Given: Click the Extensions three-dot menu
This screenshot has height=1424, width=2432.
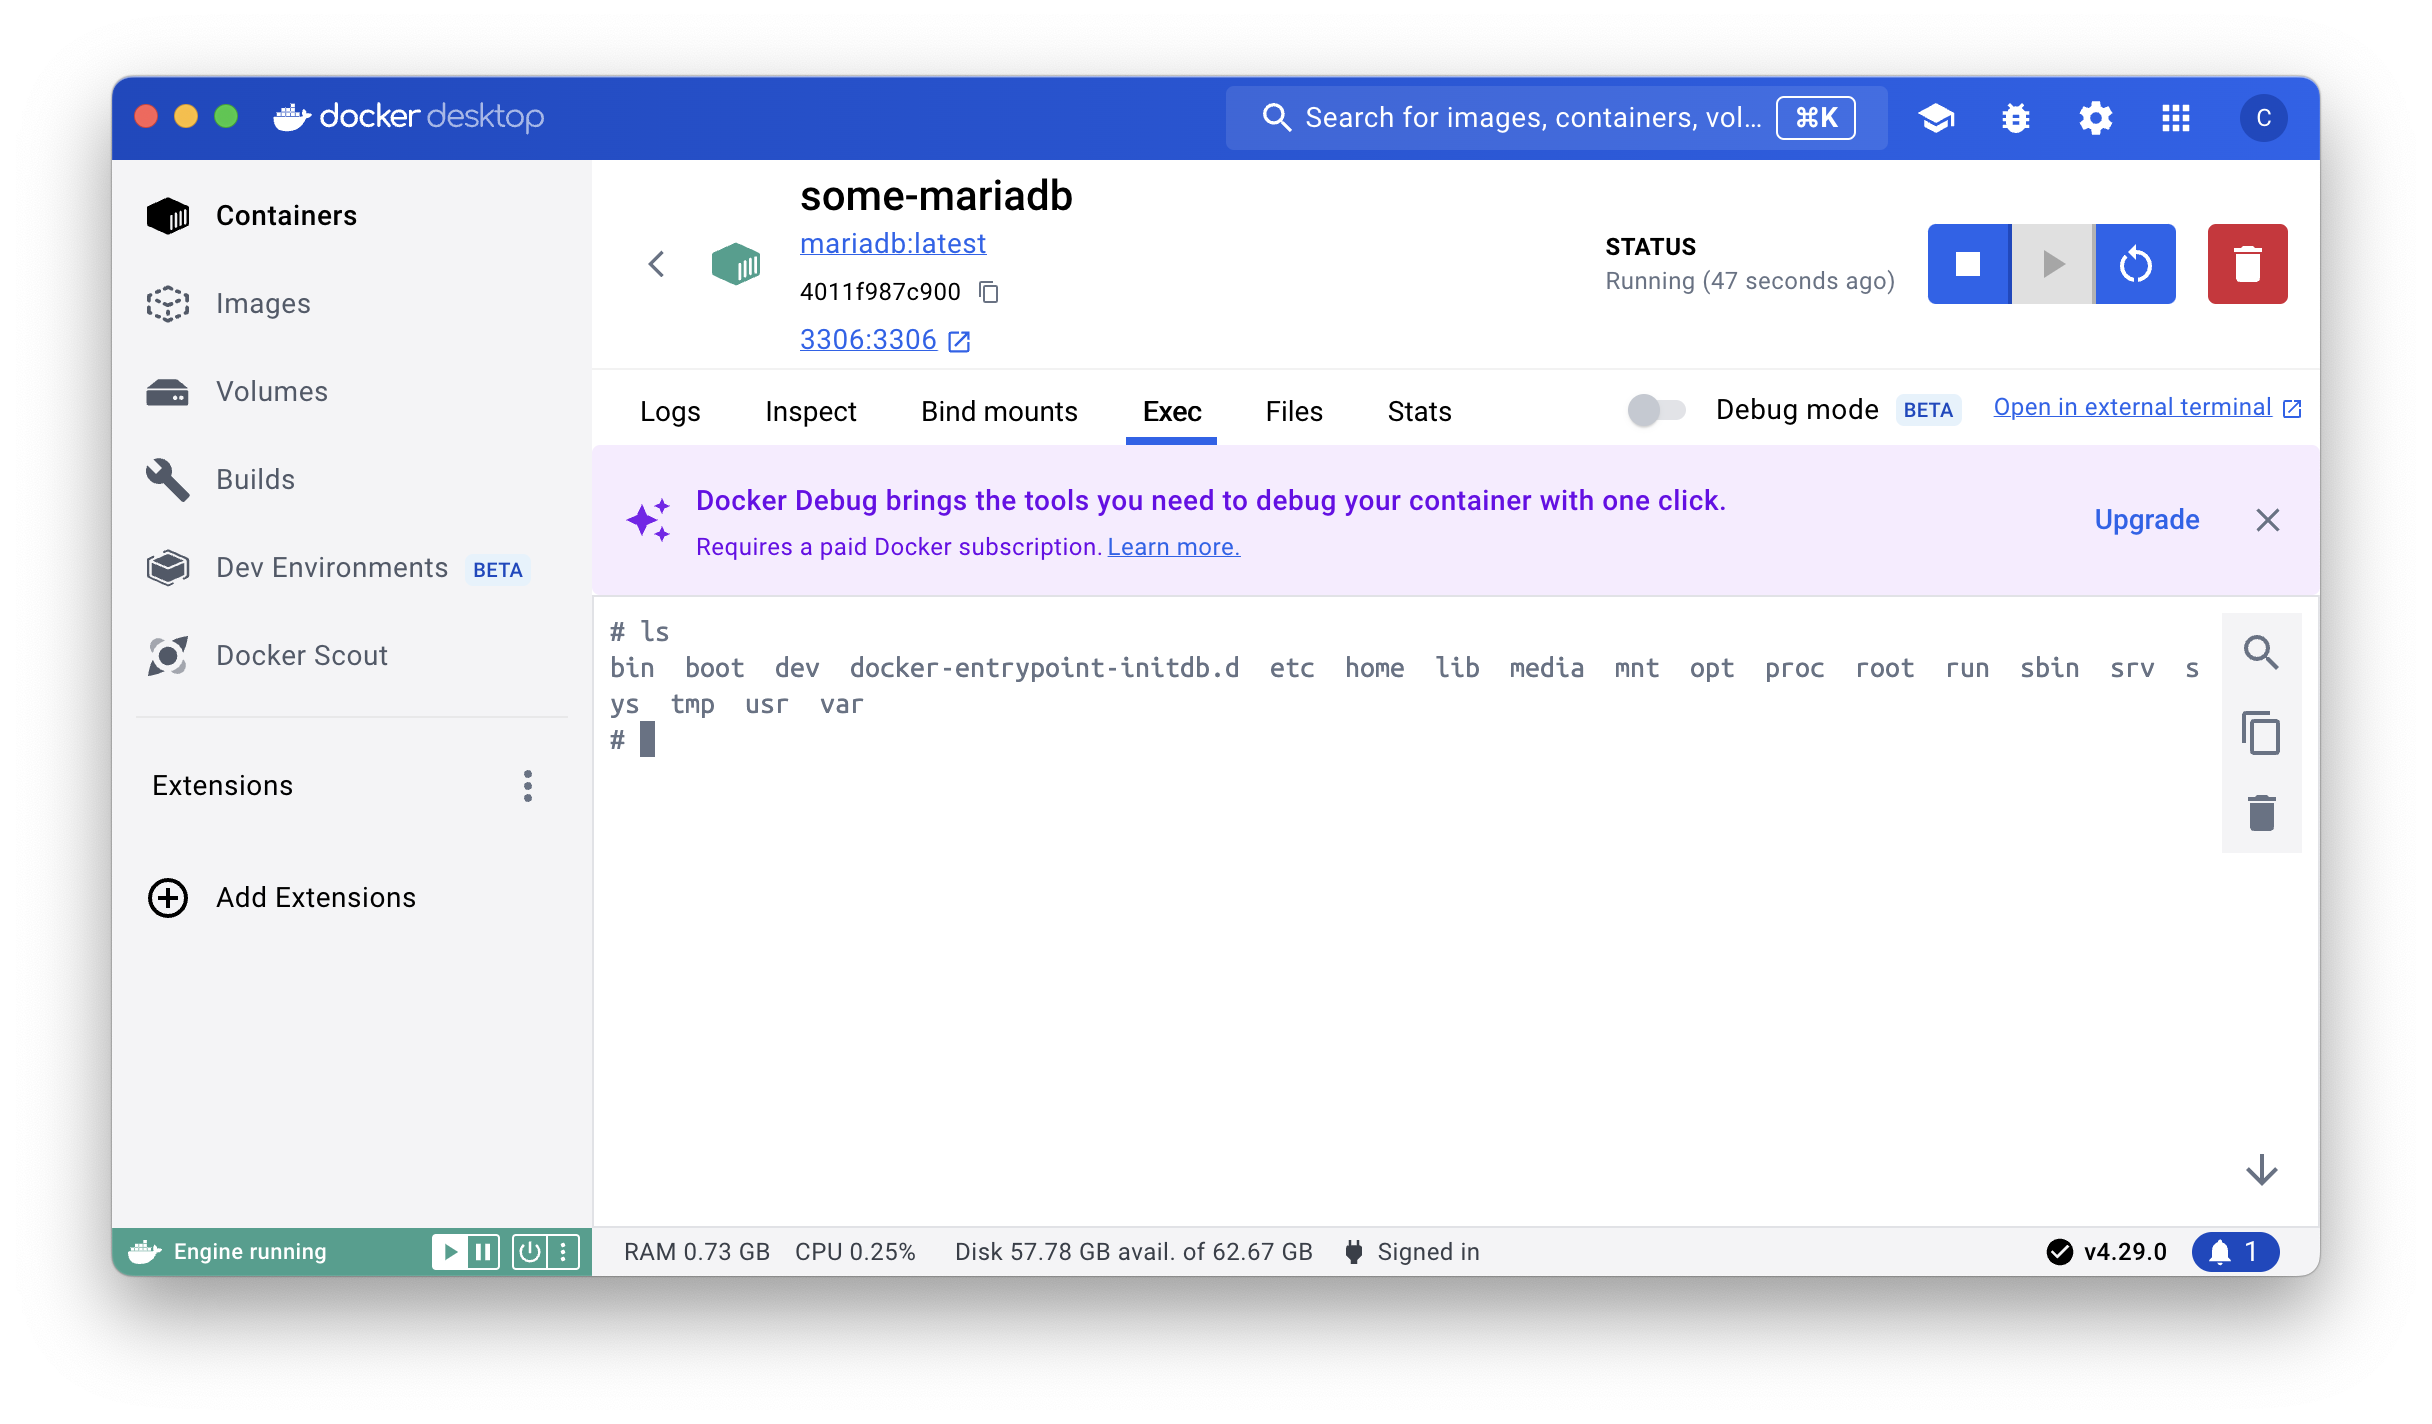Looking at the screenshot, I should [x=527, y=786].
